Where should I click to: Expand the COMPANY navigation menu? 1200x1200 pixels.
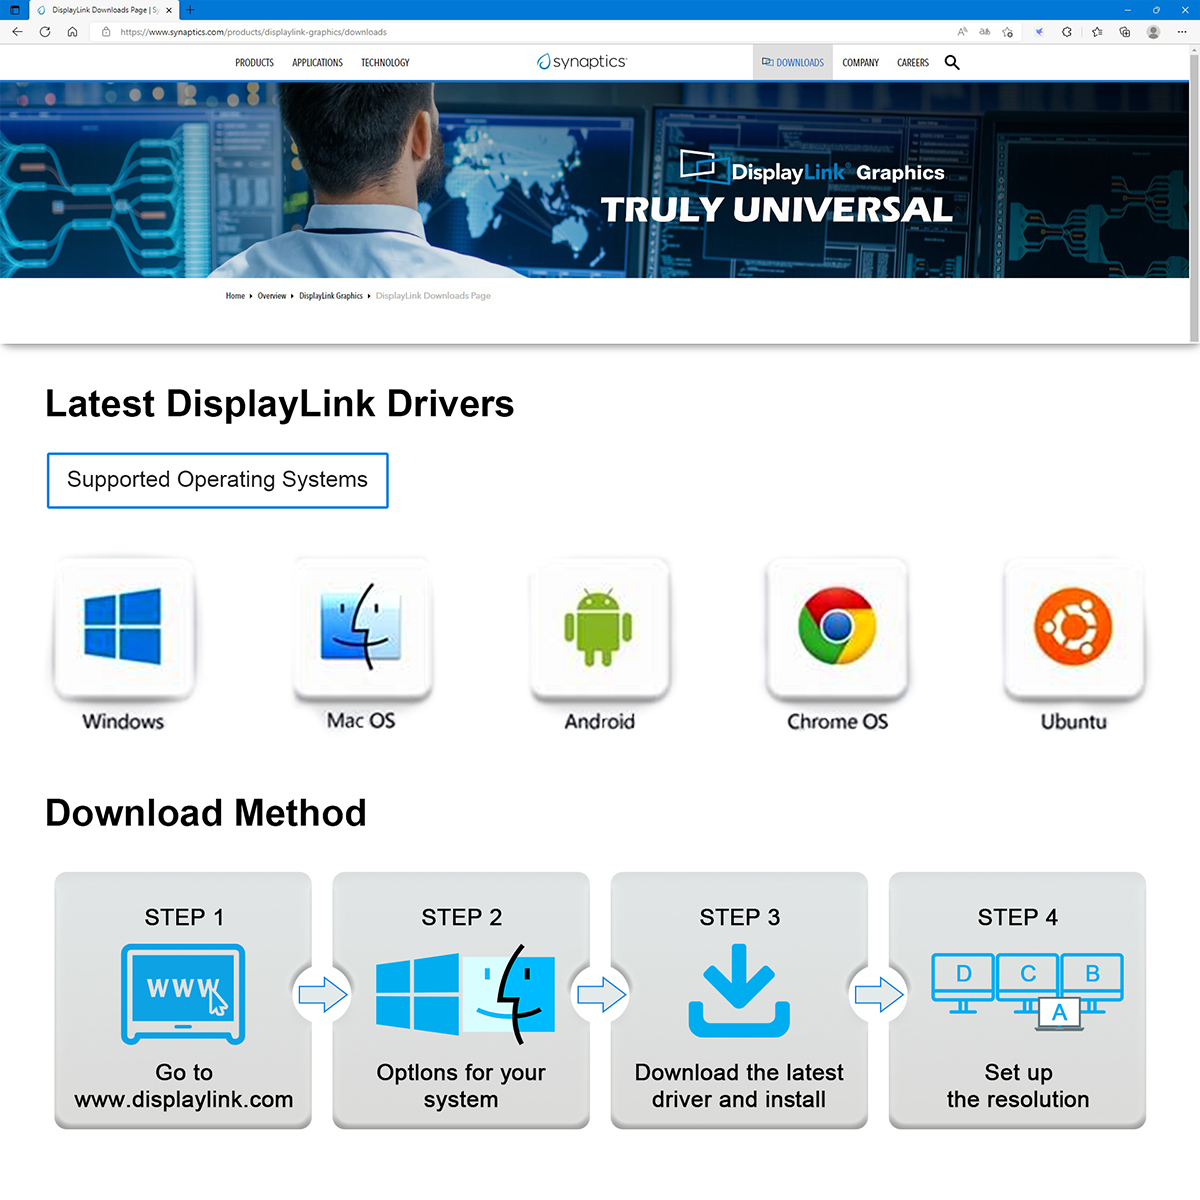(x=860, y=63)
